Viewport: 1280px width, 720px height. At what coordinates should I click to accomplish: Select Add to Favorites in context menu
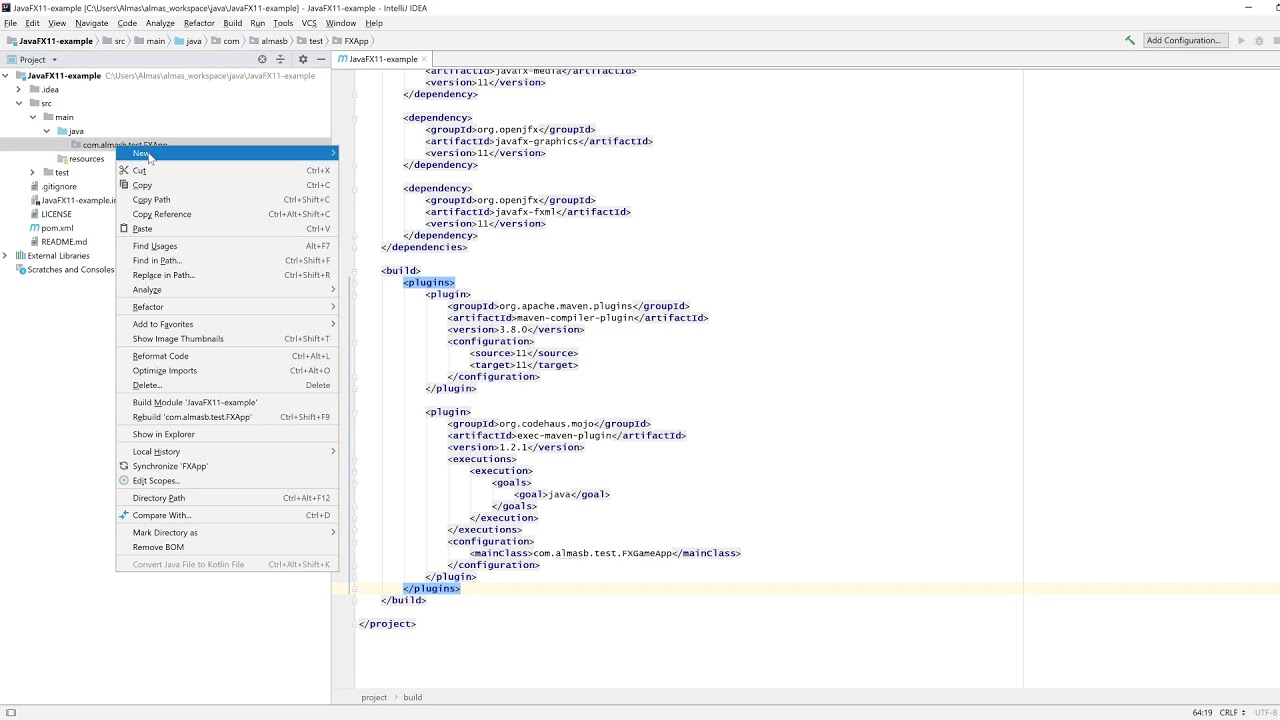[227, 324]
